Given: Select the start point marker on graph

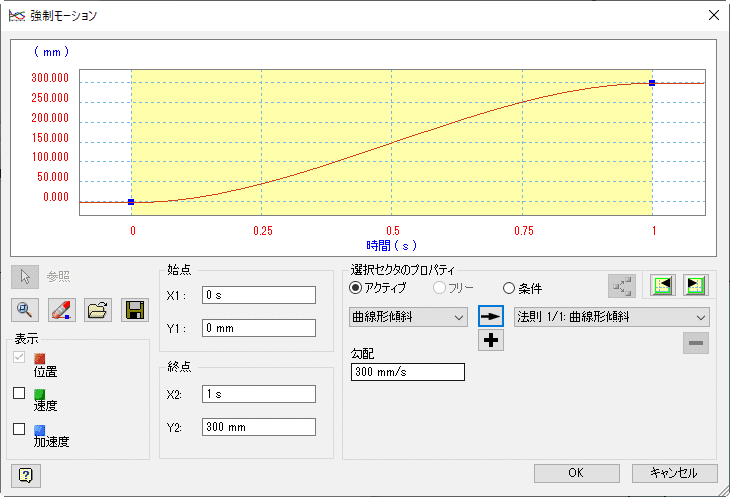Looking at the screenshot, I should tap(131, 202).
